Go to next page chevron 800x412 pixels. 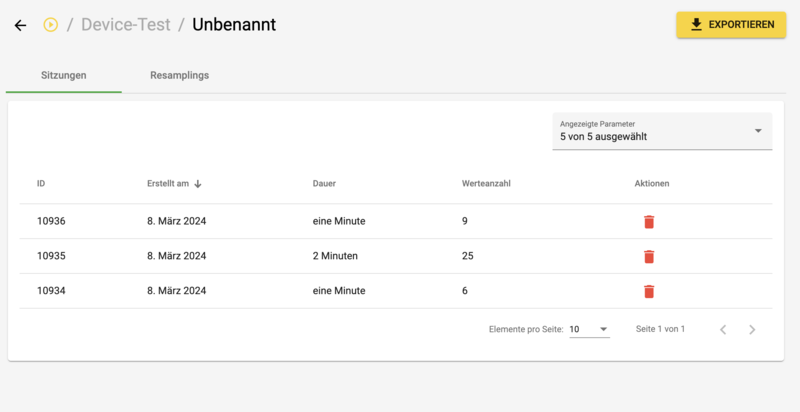click(752, 329)
